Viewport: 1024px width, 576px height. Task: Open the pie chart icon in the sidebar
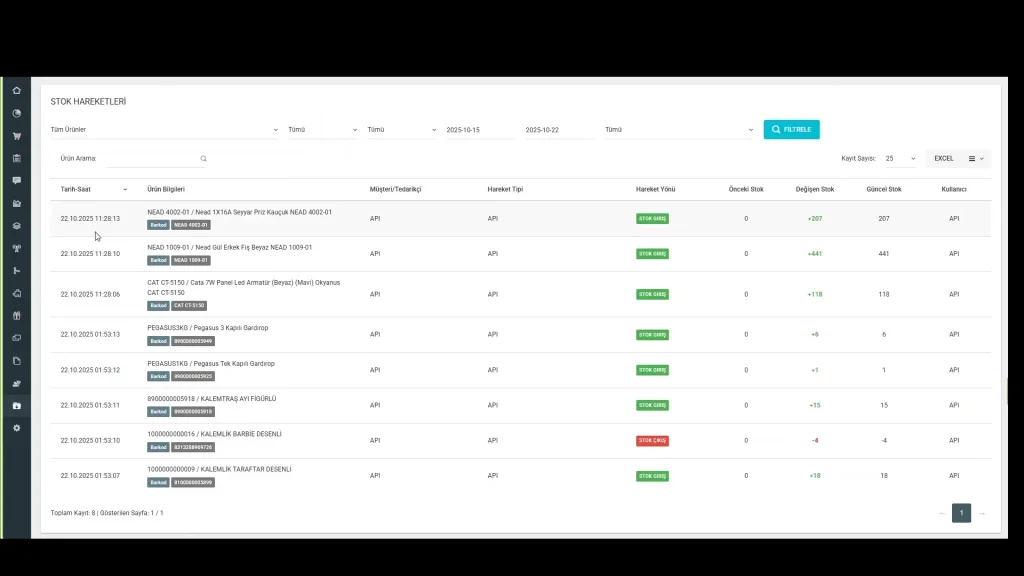click(x=16, y=113)
